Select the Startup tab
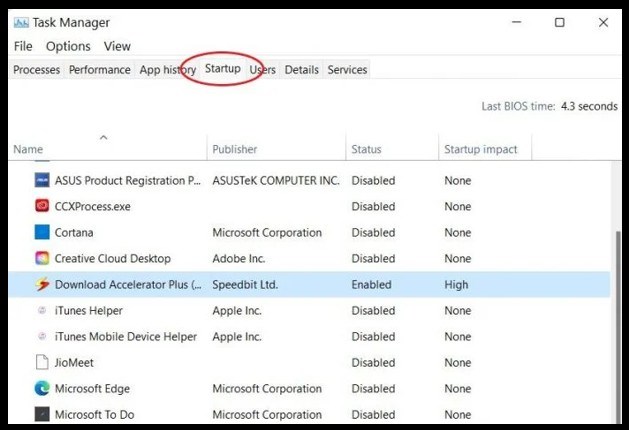 [223, 69]
